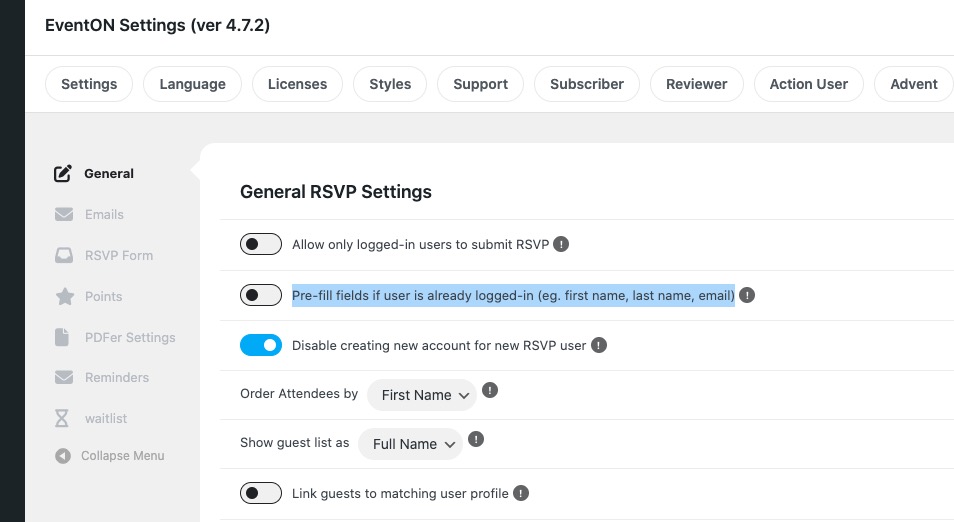Click the Subscriber tab button

(587, 84)
